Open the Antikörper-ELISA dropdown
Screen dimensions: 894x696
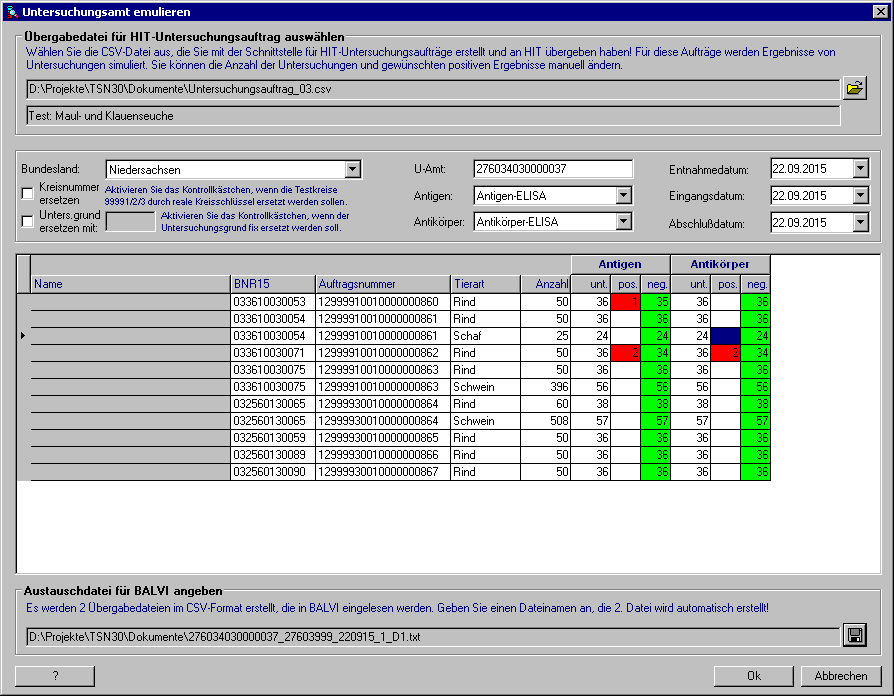click(624, 222)
